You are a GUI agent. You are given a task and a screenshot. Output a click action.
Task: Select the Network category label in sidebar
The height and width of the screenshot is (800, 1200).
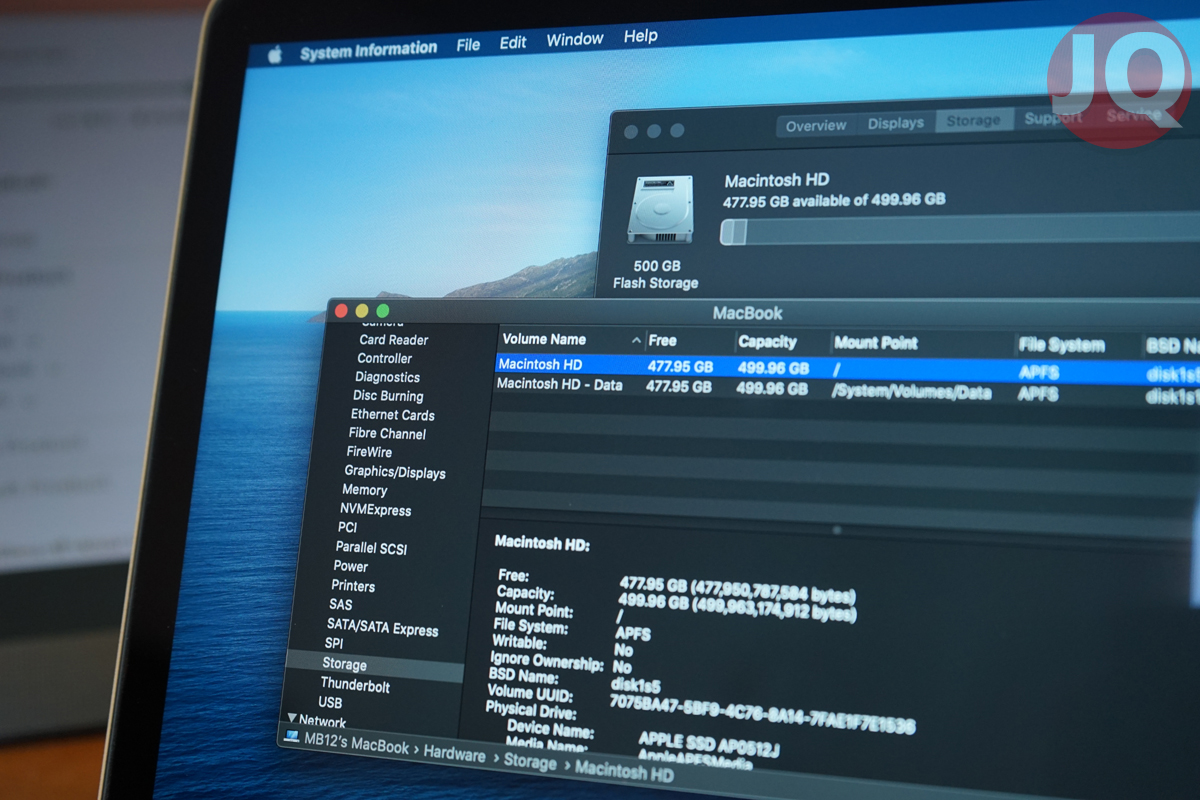323,722
